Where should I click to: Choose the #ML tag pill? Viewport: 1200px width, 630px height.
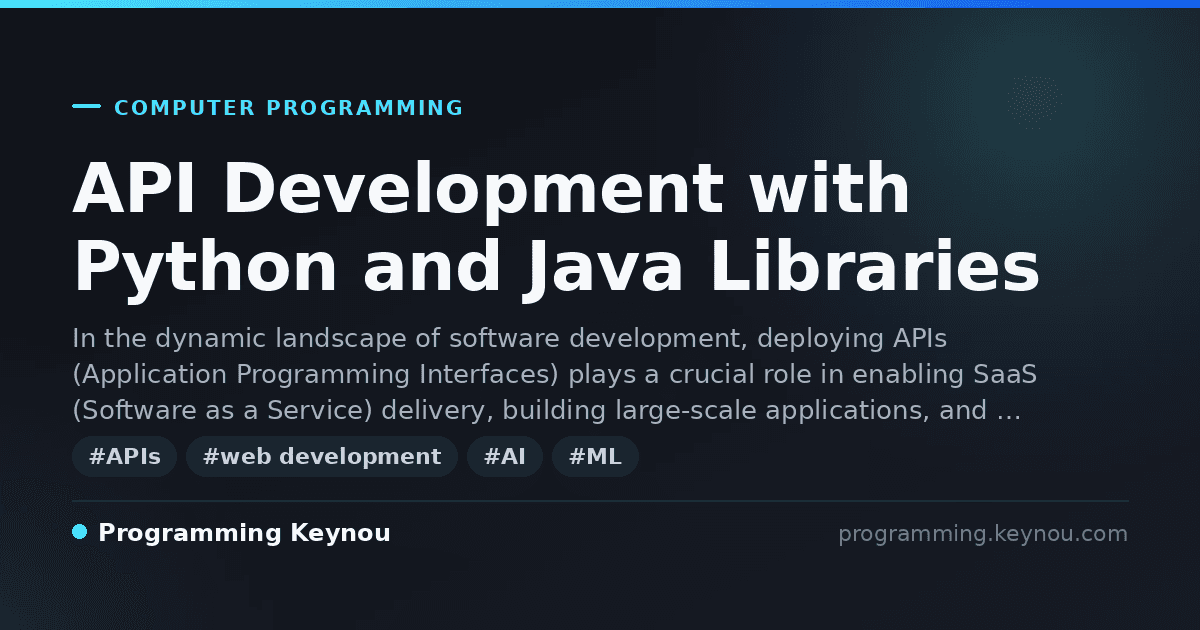click(x=595, y=457)
